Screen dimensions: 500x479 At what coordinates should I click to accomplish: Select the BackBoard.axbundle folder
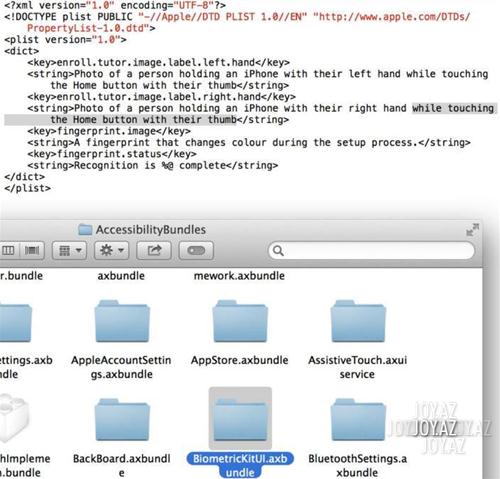(x=122, y=419)
